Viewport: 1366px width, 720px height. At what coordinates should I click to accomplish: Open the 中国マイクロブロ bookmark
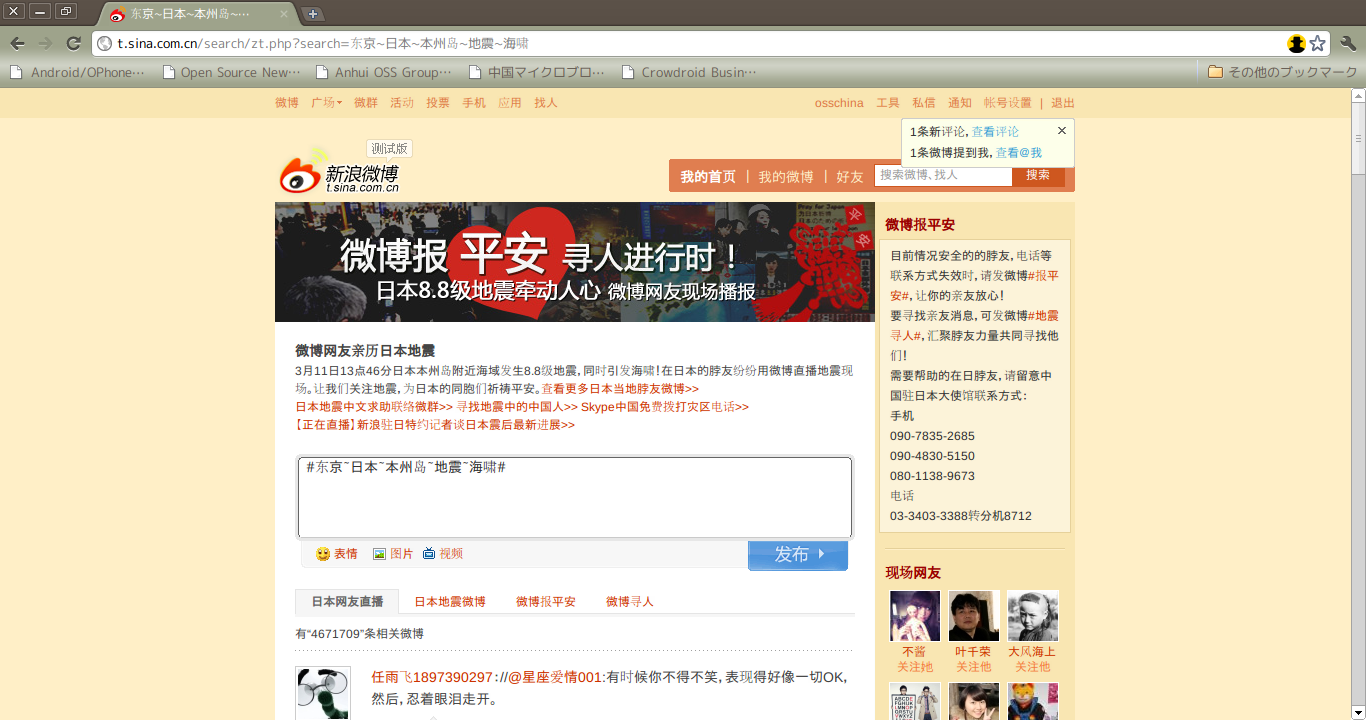[537, 72]
